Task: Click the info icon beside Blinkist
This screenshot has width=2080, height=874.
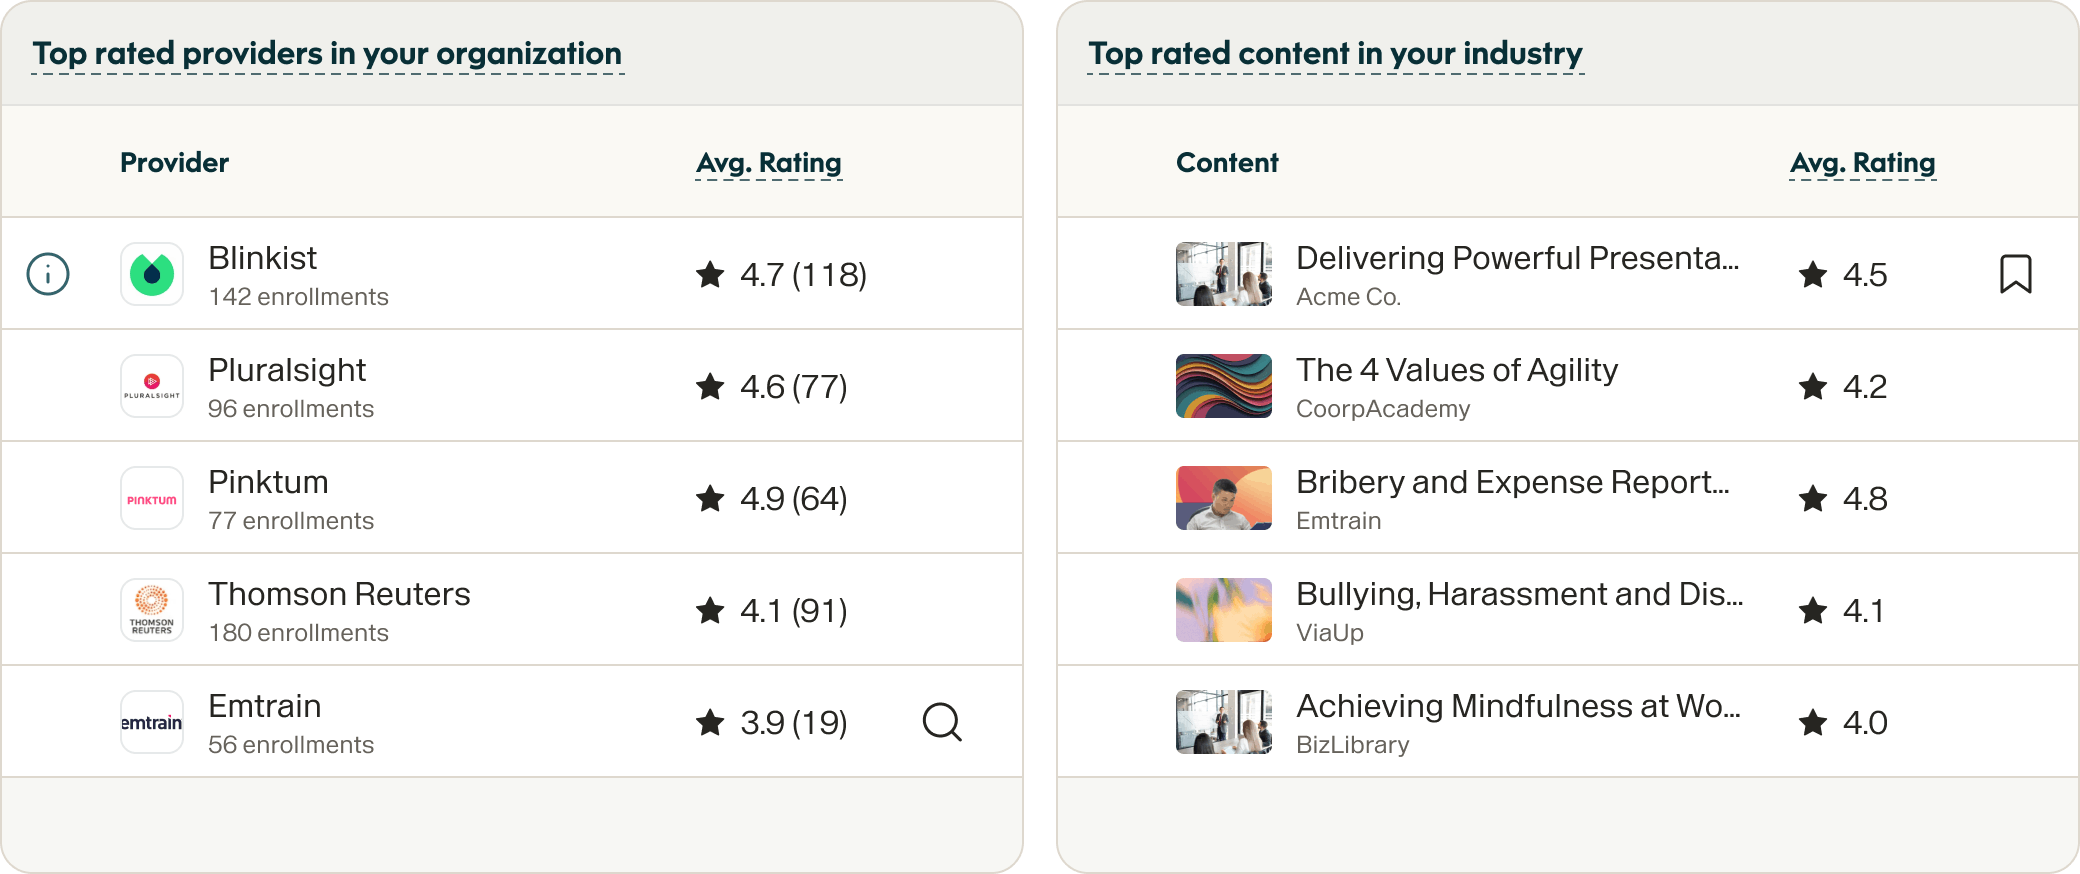Action: 48,274
